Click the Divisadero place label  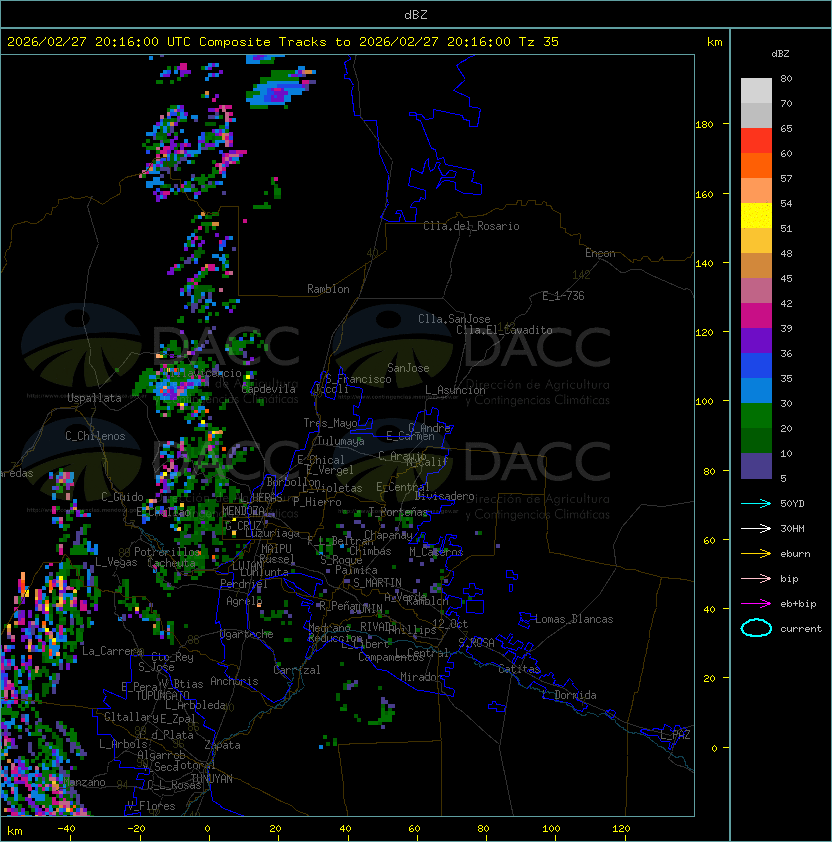tap(444, 496)
